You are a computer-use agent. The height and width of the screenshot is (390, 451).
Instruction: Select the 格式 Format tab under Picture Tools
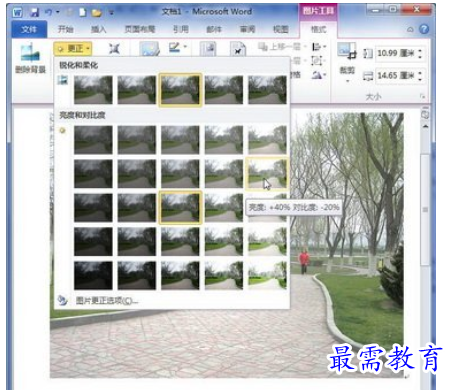(x=318, y=29)
